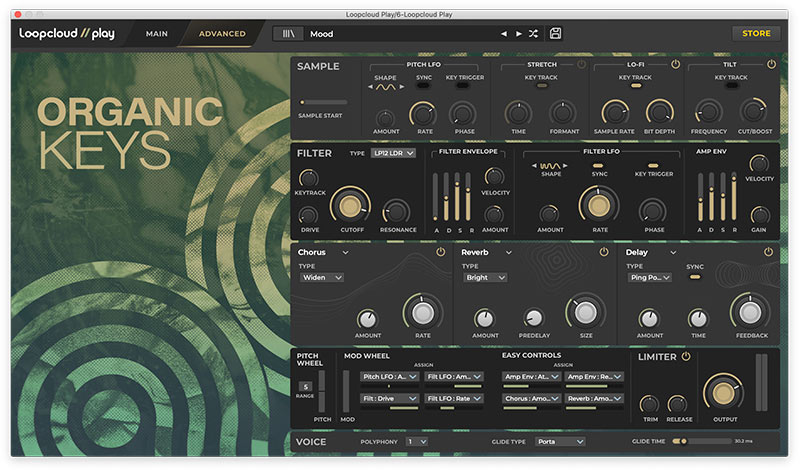Open Pitch LFO : A... mod assign dropdown

click(389, 377)
